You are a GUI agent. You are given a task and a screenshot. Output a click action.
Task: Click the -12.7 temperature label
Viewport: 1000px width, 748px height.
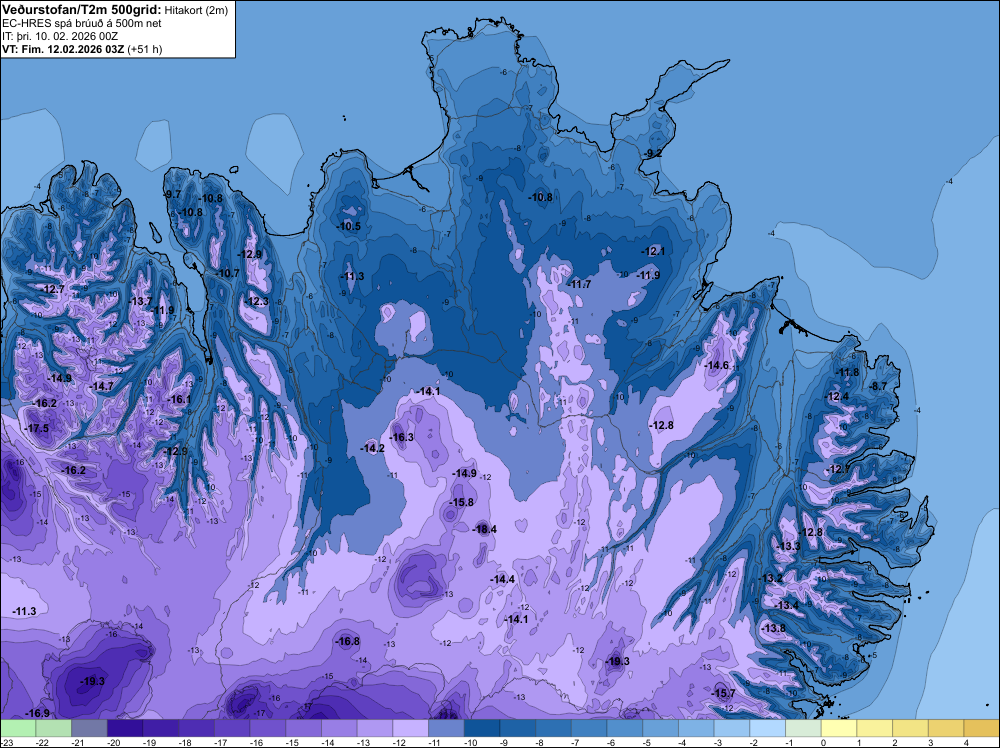point(53,290)
